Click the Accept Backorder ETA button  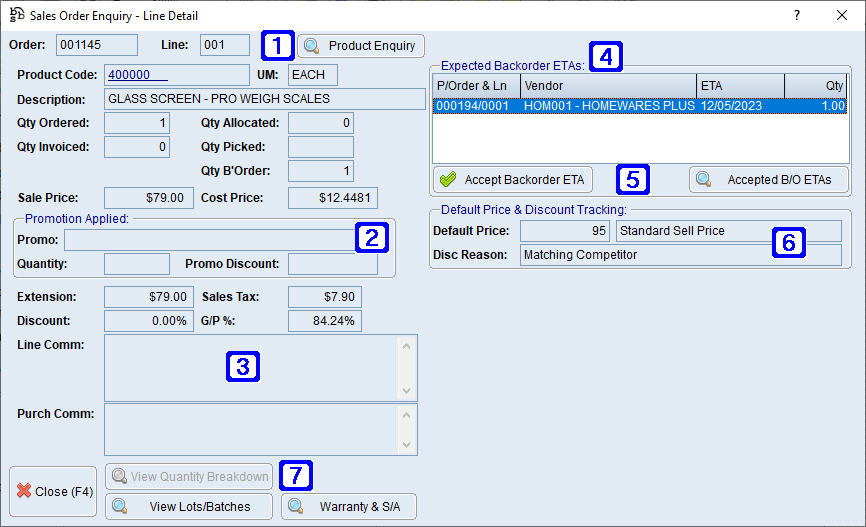pos(513,180)
